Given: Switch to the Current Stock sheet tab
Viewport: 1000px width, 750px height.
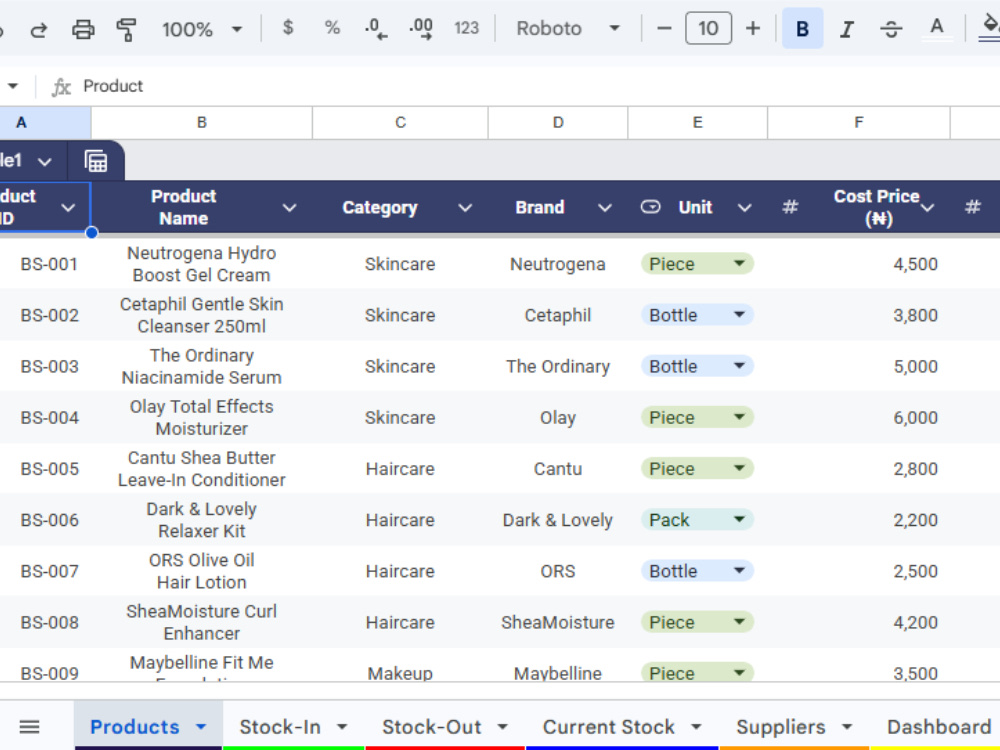Looking at the screenshot, I should pyautogui.click(x=608, y=726).
